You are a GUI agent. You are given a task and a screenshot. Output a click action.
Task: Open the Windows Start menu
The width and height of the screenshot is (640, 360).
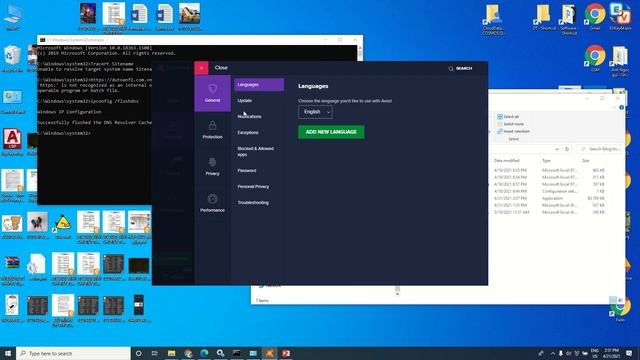[x=8, y=353]
